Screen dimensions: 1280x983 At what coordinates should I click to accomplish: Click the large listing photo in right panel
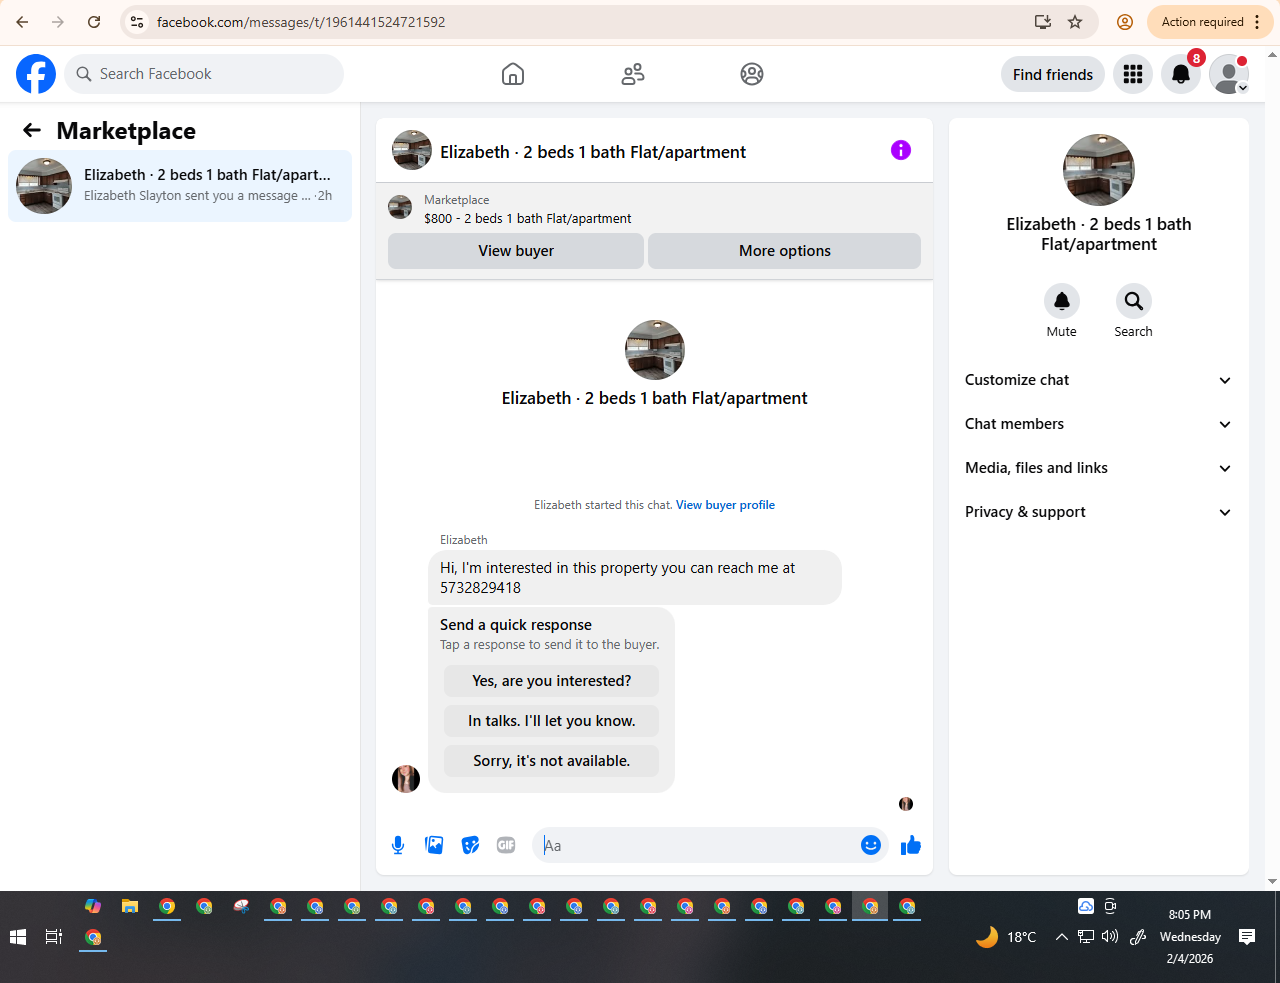pyautogui.click(x=1099, y=170)
